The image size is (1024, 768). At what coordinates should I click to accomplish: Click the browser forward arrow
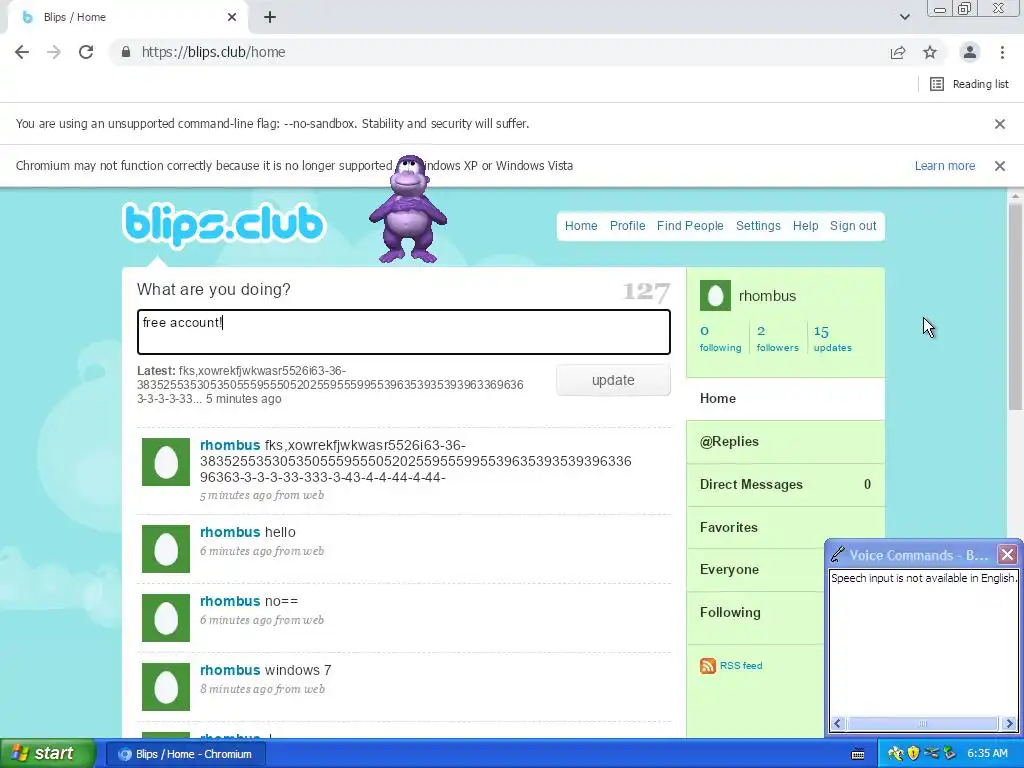(54, 52)
